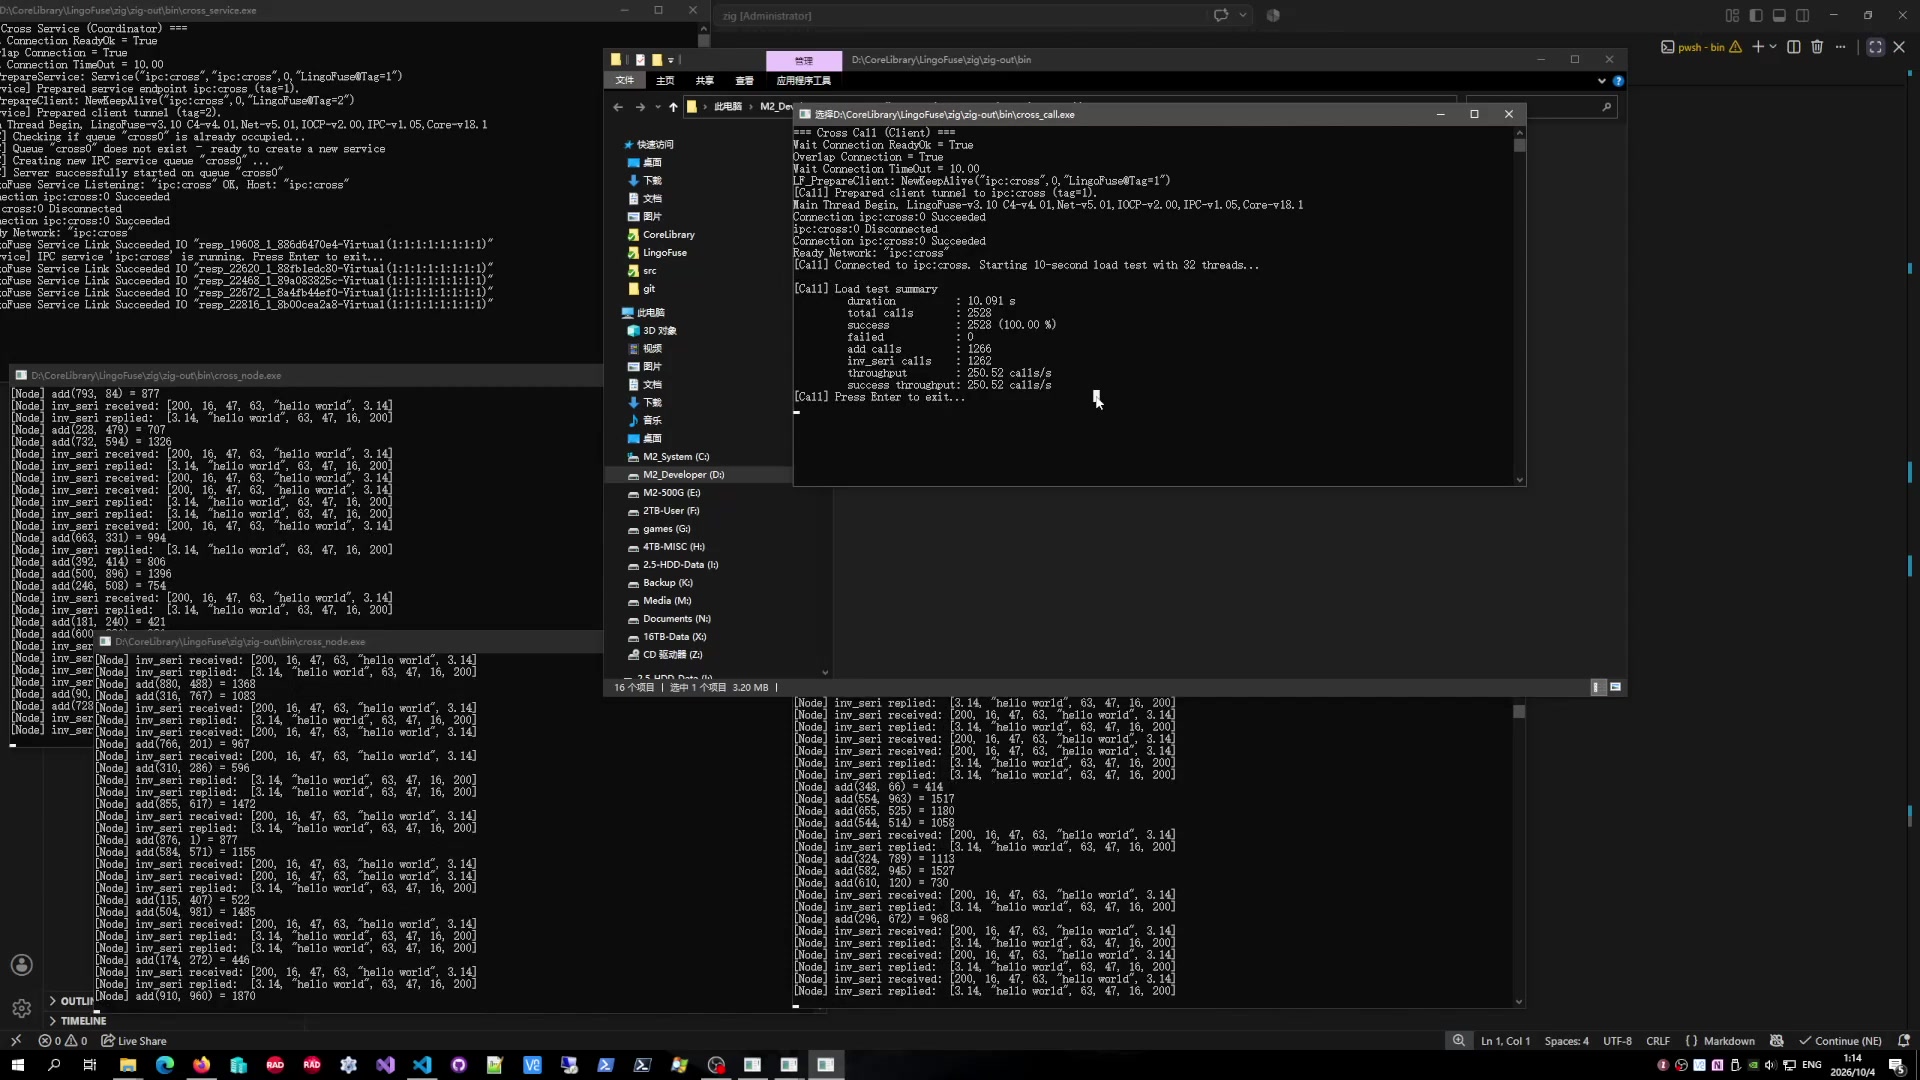Click Live Share in status bar
This screenshot has height=1080, width=1920.
point(134,1041)
